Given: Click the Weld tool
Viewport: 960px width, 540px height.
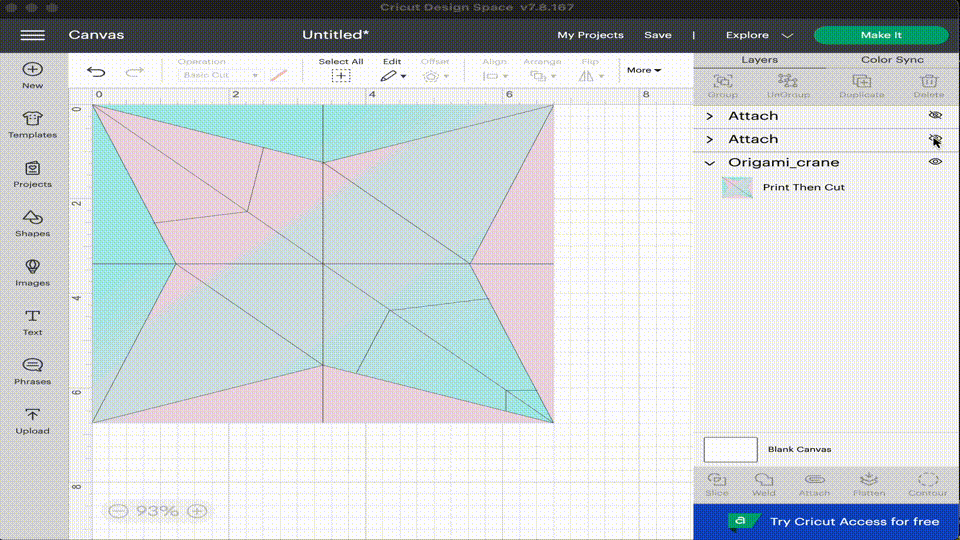Looking at the screenshot, I should pyautogui.click(x=763, y=484).
